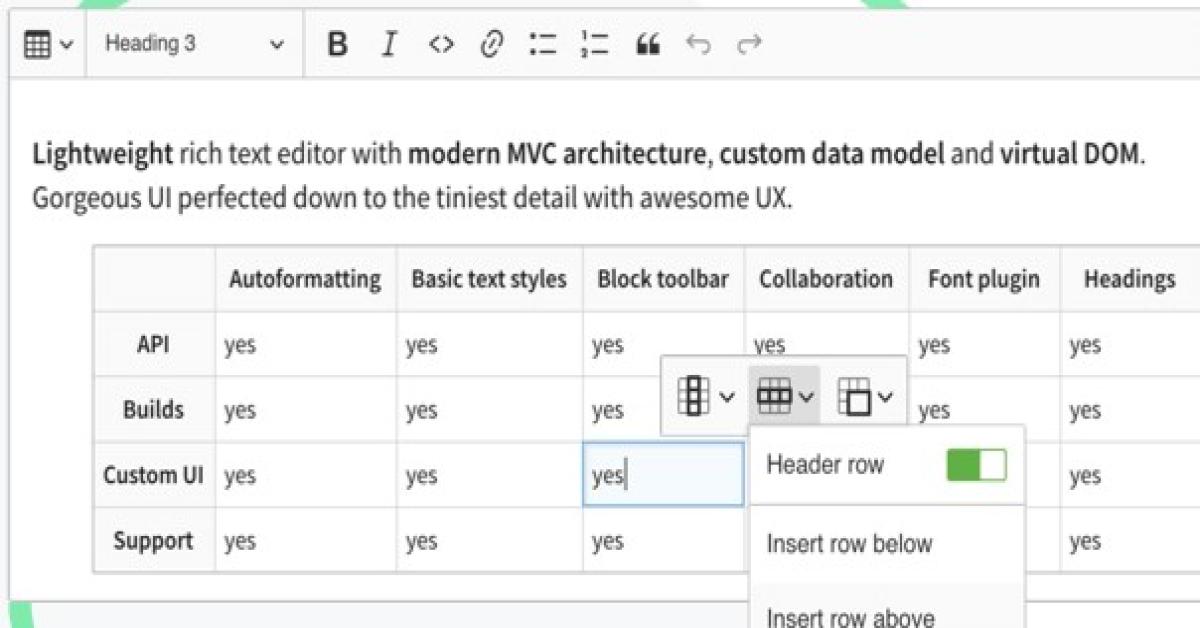
Task: Collapse the table row options dropdown
Action: point(785,396)
